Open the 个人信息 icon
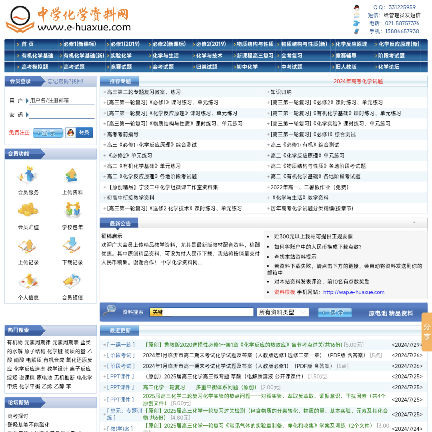432x432 pixels. (x=28, y=281)
